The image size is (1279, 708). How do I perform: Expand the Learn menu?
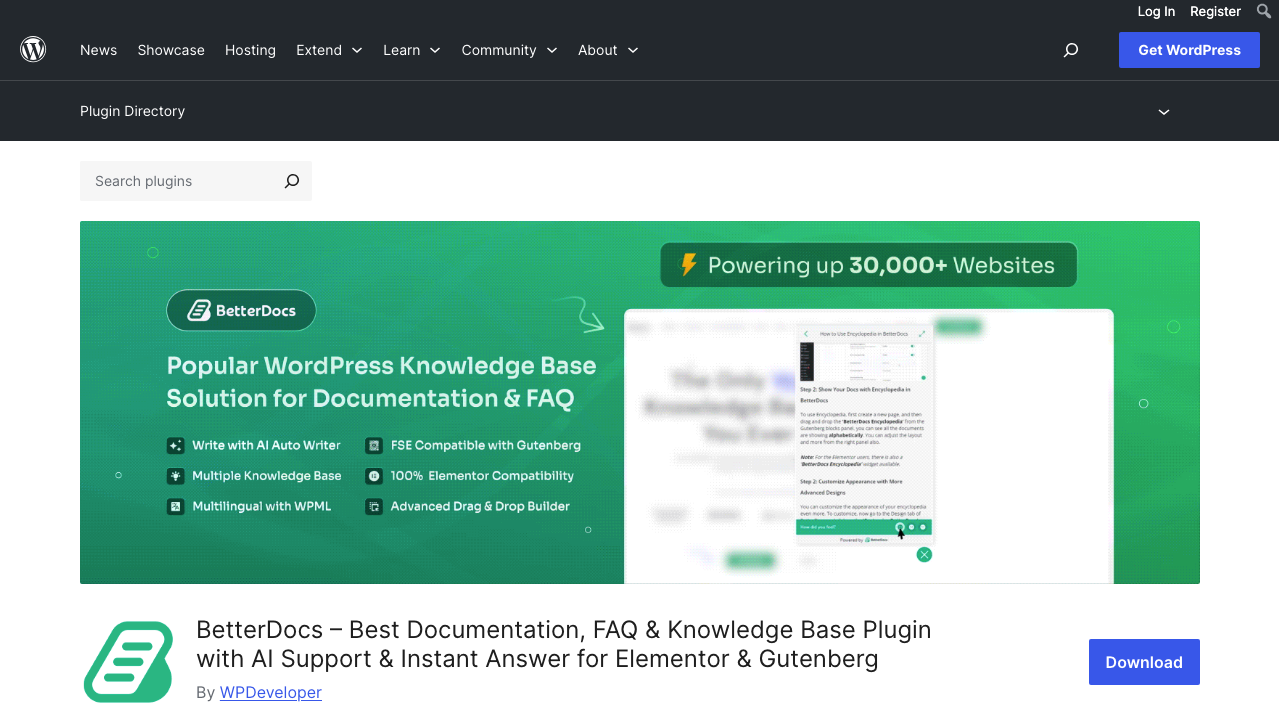pyautogui.click(x=412, y=50)
